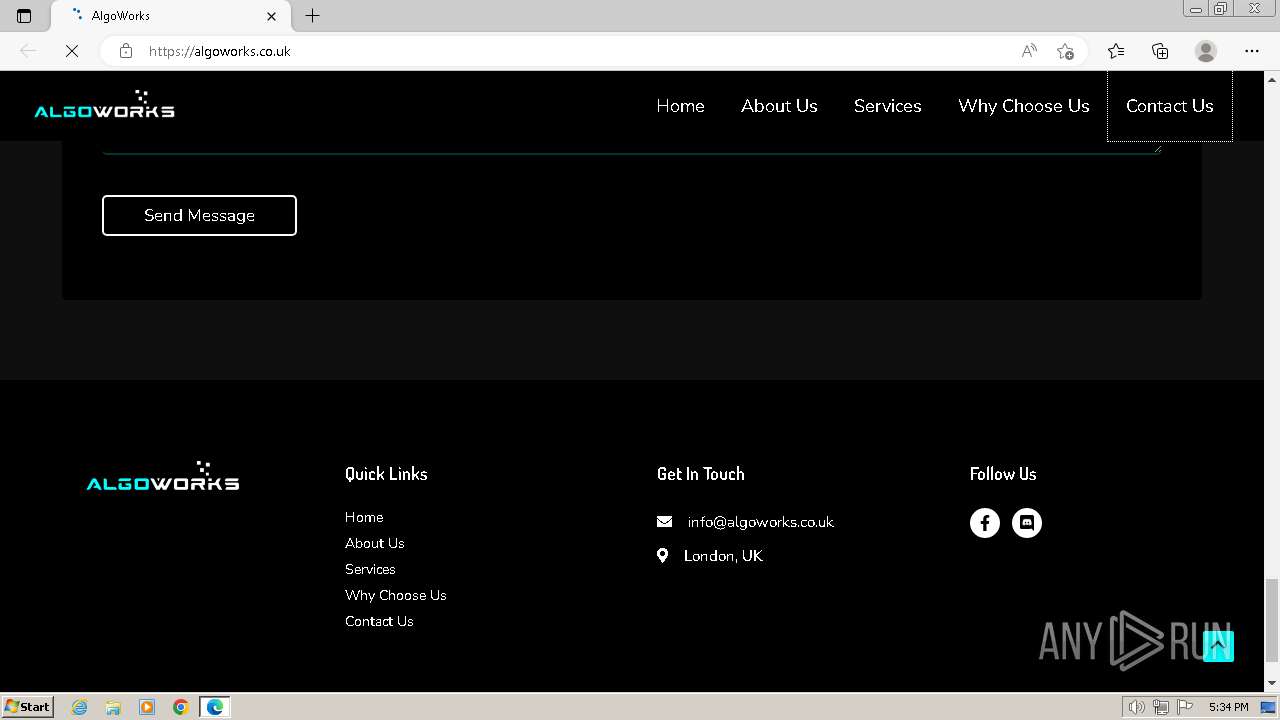
Task: Open Read Aloud in address bar
Action: [x=1029, y=51]
